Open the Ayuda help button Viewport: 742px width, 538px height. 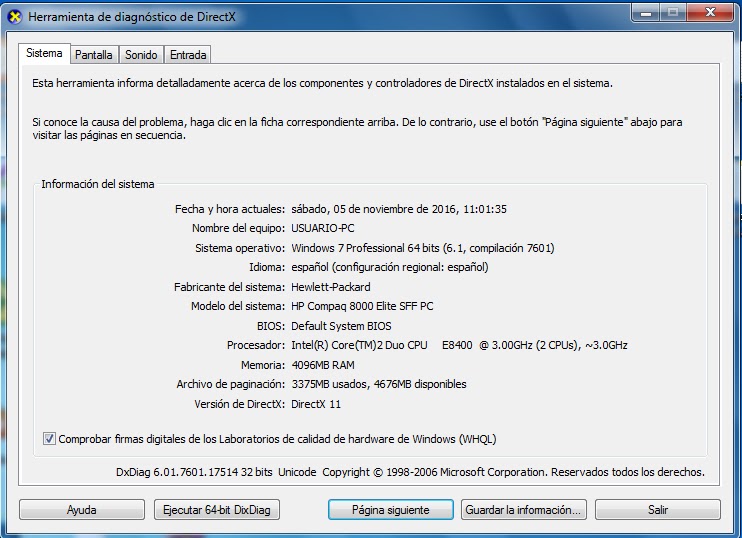(x=82, y=510)
